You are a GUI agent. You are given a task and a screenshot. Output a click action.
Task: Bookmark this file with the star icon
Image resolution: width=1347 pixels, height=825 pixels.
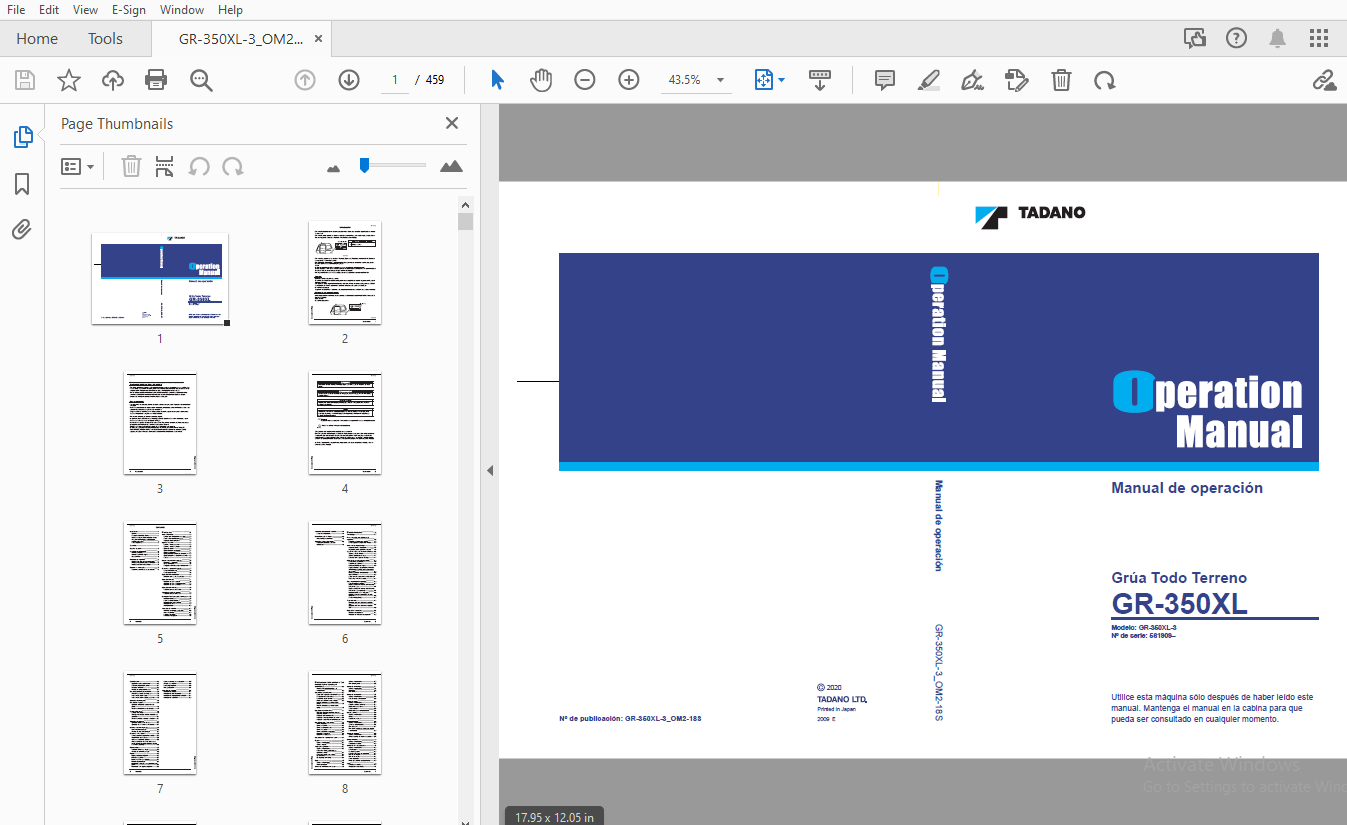[x=68, y=80]
